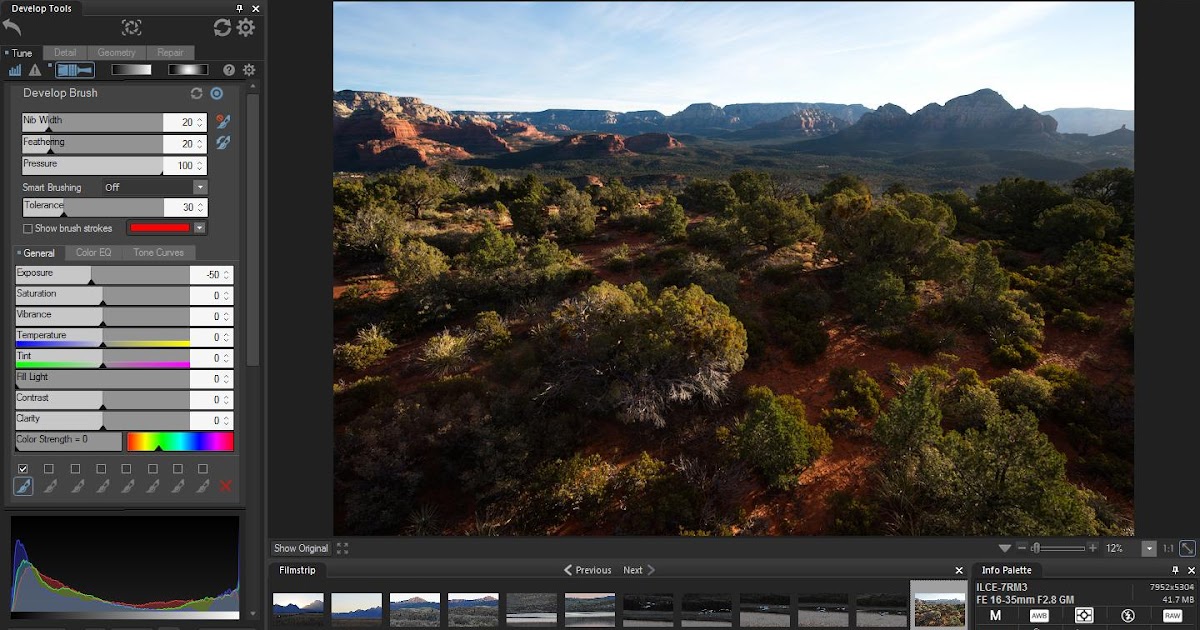This screenshot has height=630, width=1200.
Task: Open the Tone Curve tab
Action: click(x=158, y=253)
